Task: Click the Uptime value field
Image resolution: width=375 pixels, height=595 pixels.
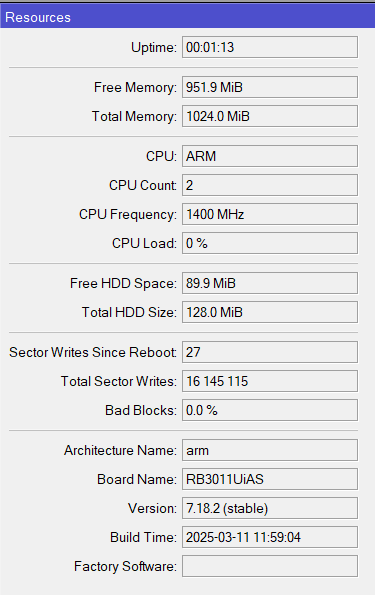Action: pos(270,47)
